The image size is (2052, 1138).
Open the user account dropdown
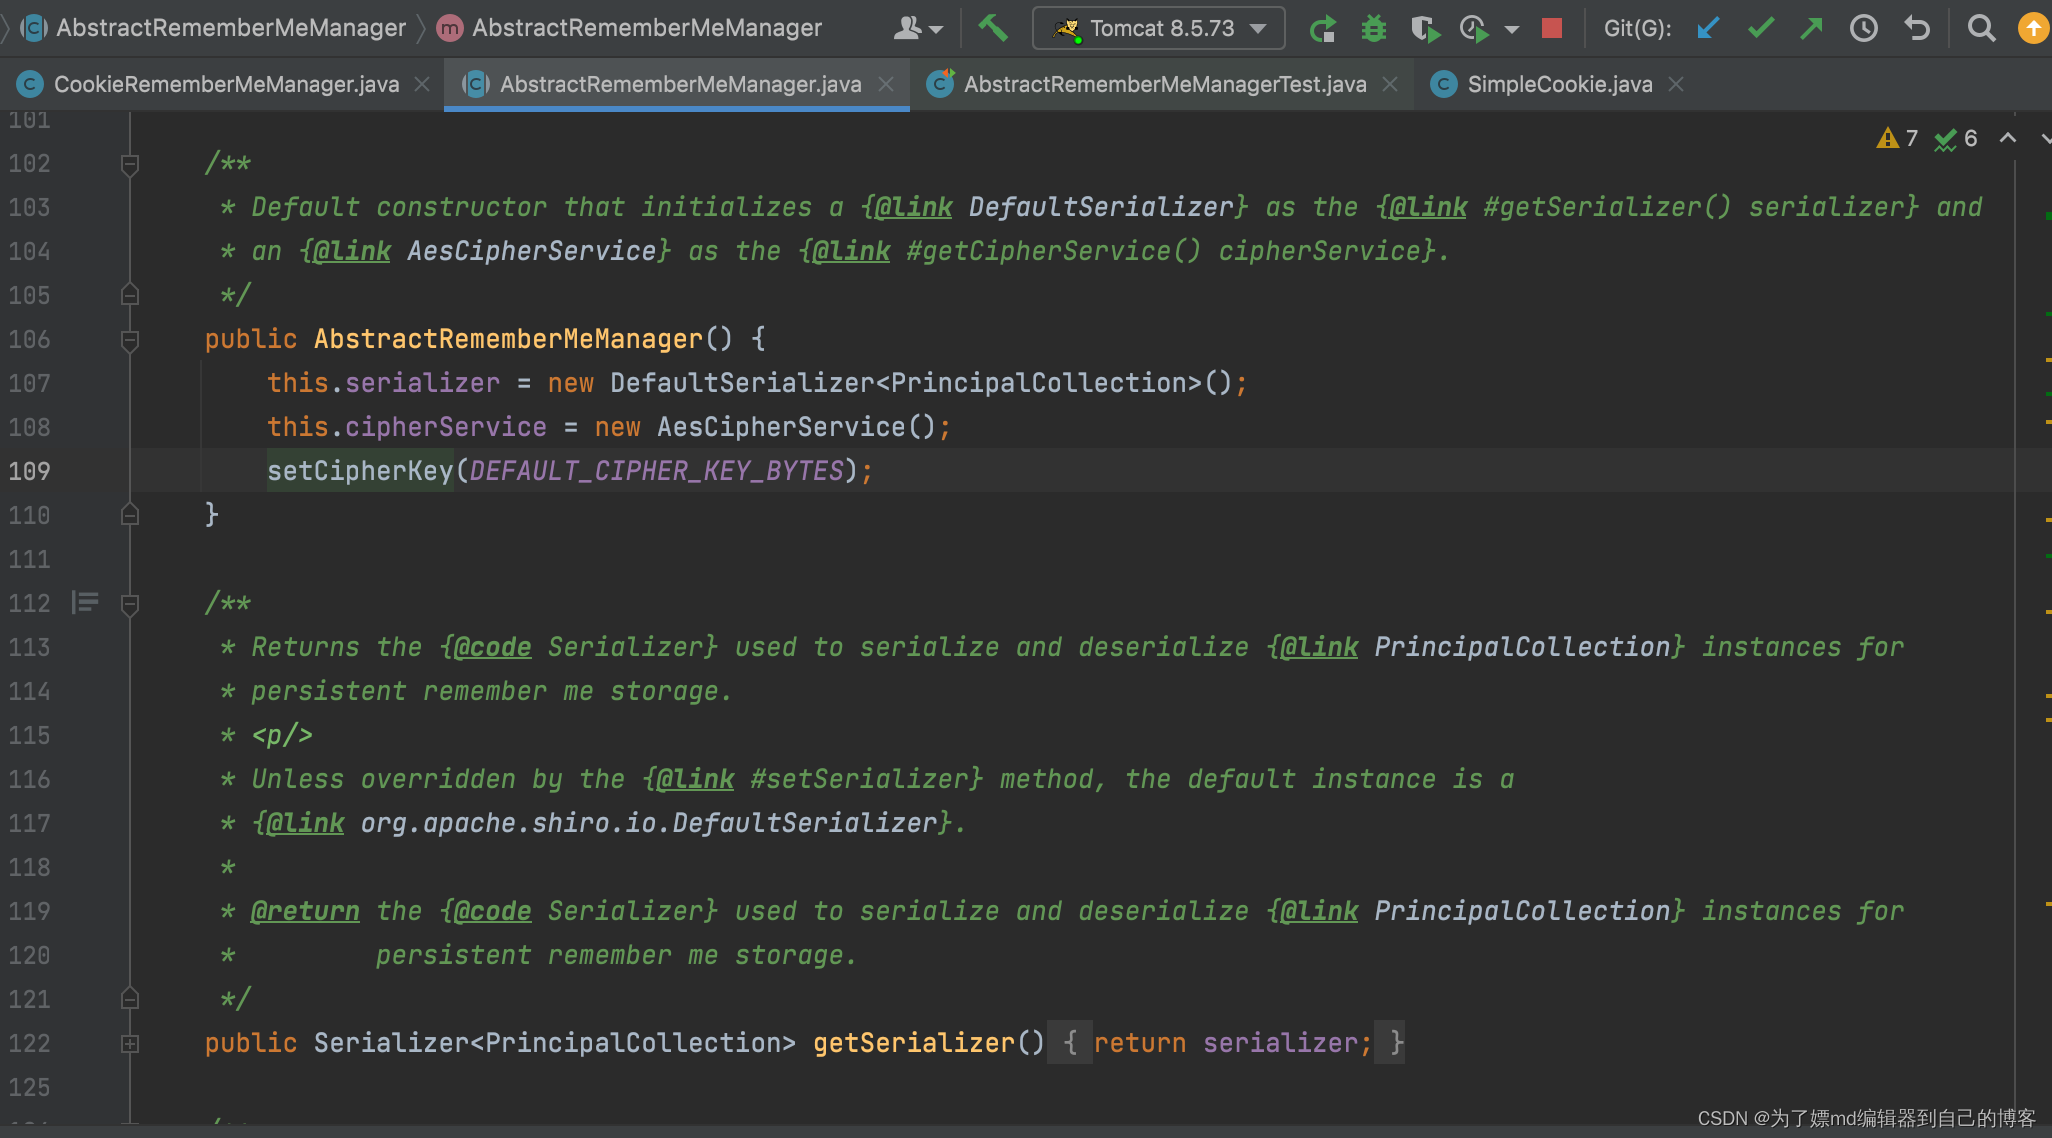tap(917, 28)
